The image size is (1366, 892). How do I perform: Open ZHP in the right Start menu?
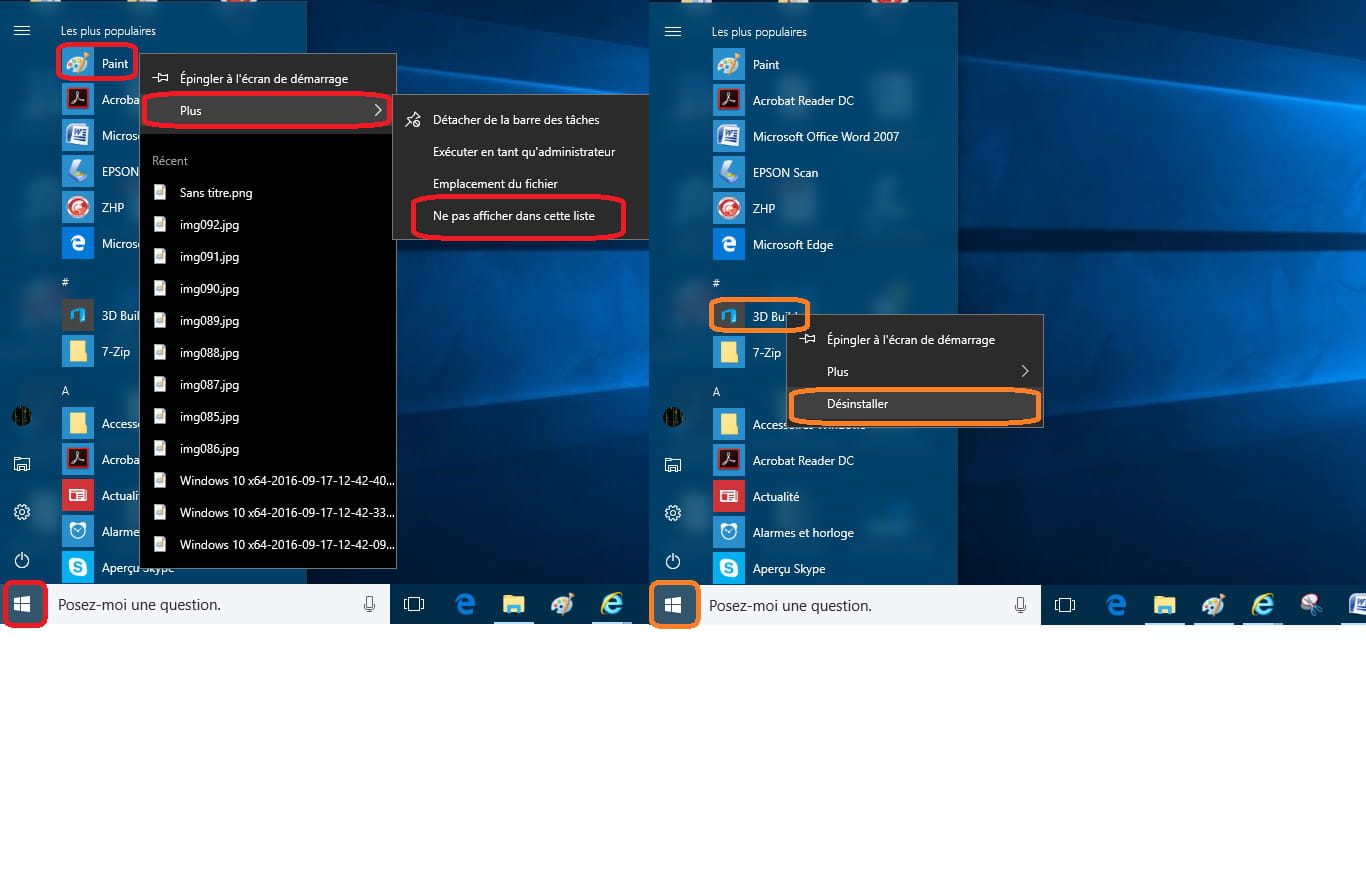[x=744, y=208]
